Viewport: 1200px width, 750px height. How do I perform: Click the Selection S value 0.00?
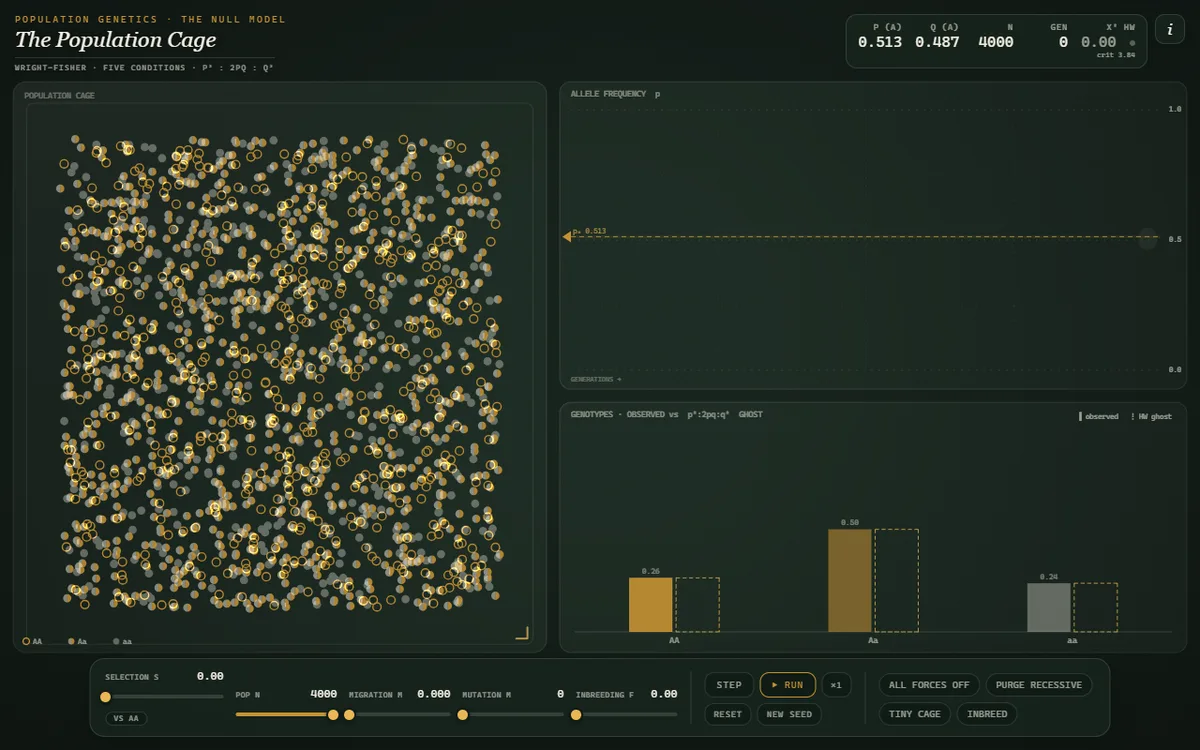pos(210,677)
